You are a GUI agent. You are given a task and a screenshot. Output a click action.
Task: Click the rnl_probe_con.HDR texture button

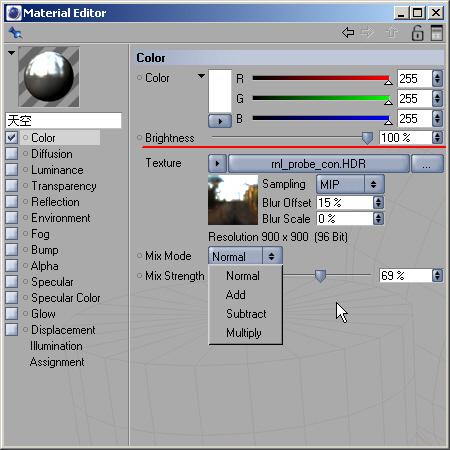(318, 164)
